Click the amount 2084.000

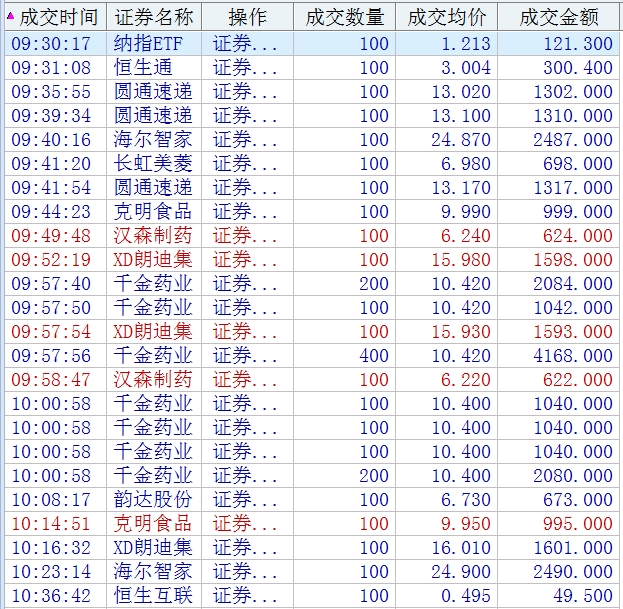pyautogui.click(x=573, y=284)
